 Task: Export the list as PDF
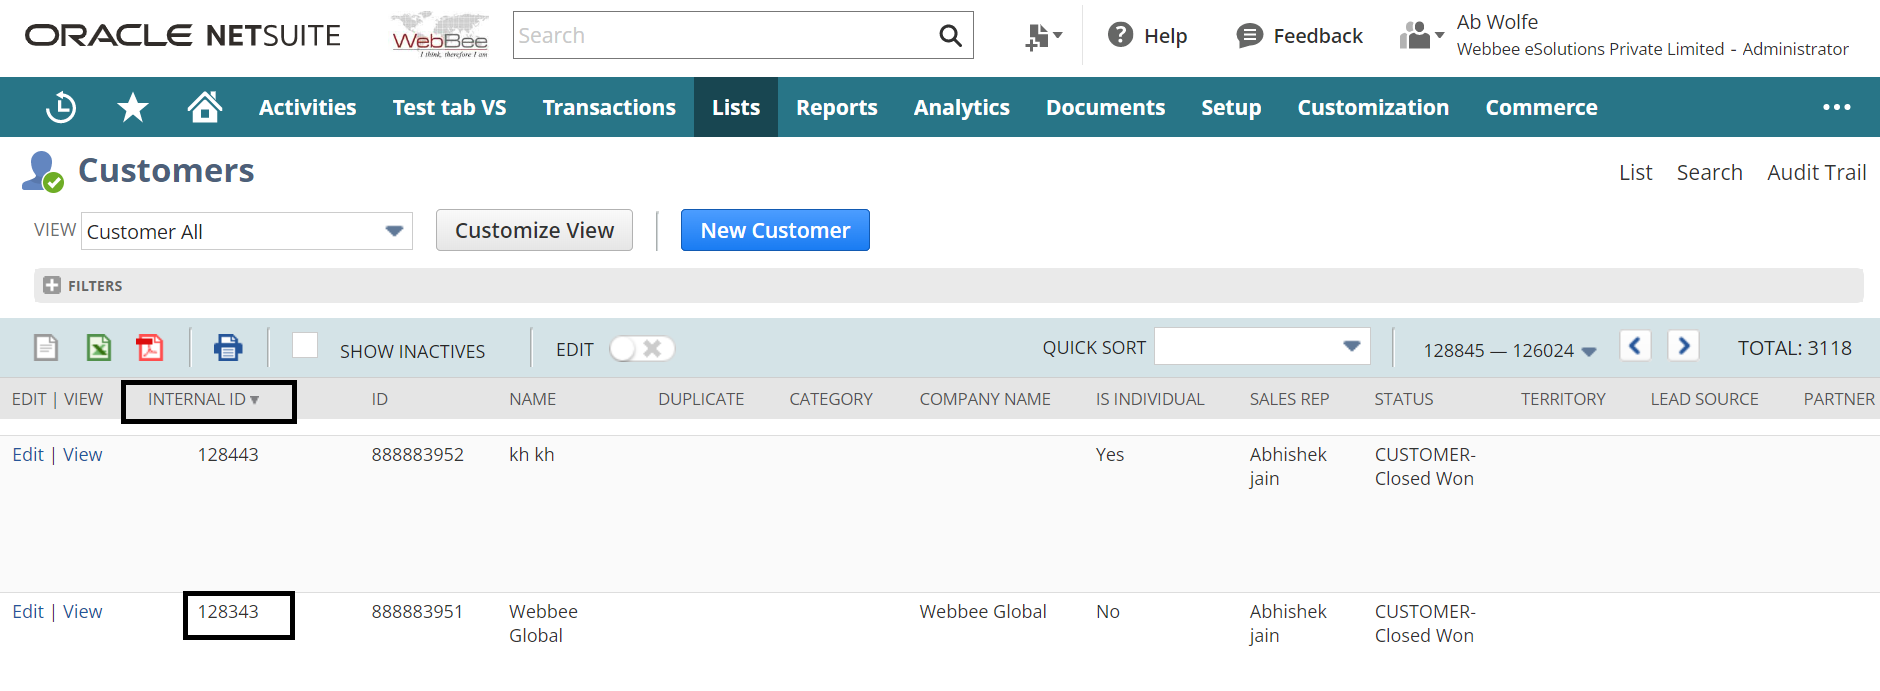[150, 348]
